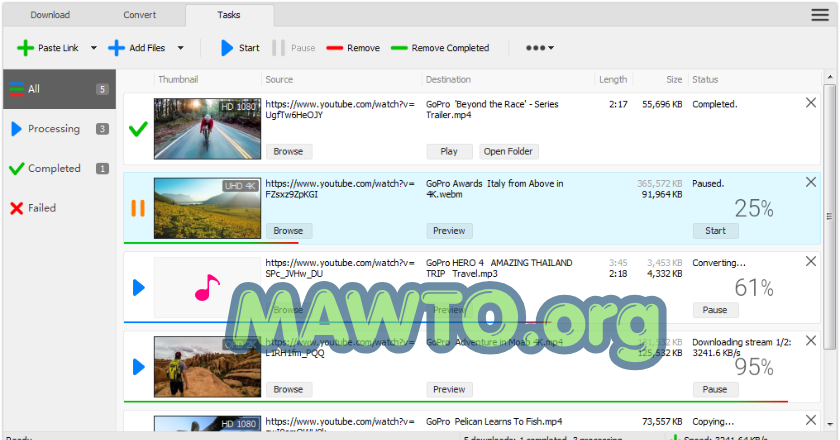Expand the Add Files dropdown arrow

click(181, 48)
